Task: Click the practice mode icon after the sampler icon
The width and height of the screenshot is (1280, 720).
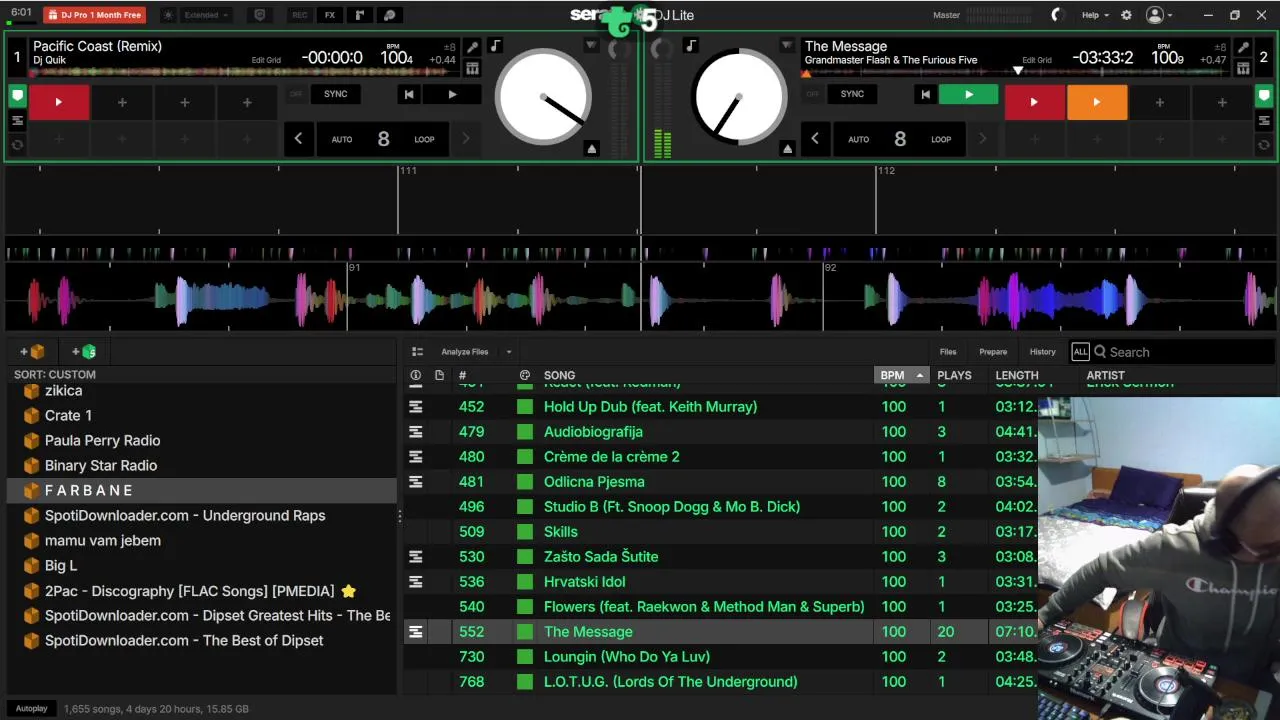Action: [390, 15]
